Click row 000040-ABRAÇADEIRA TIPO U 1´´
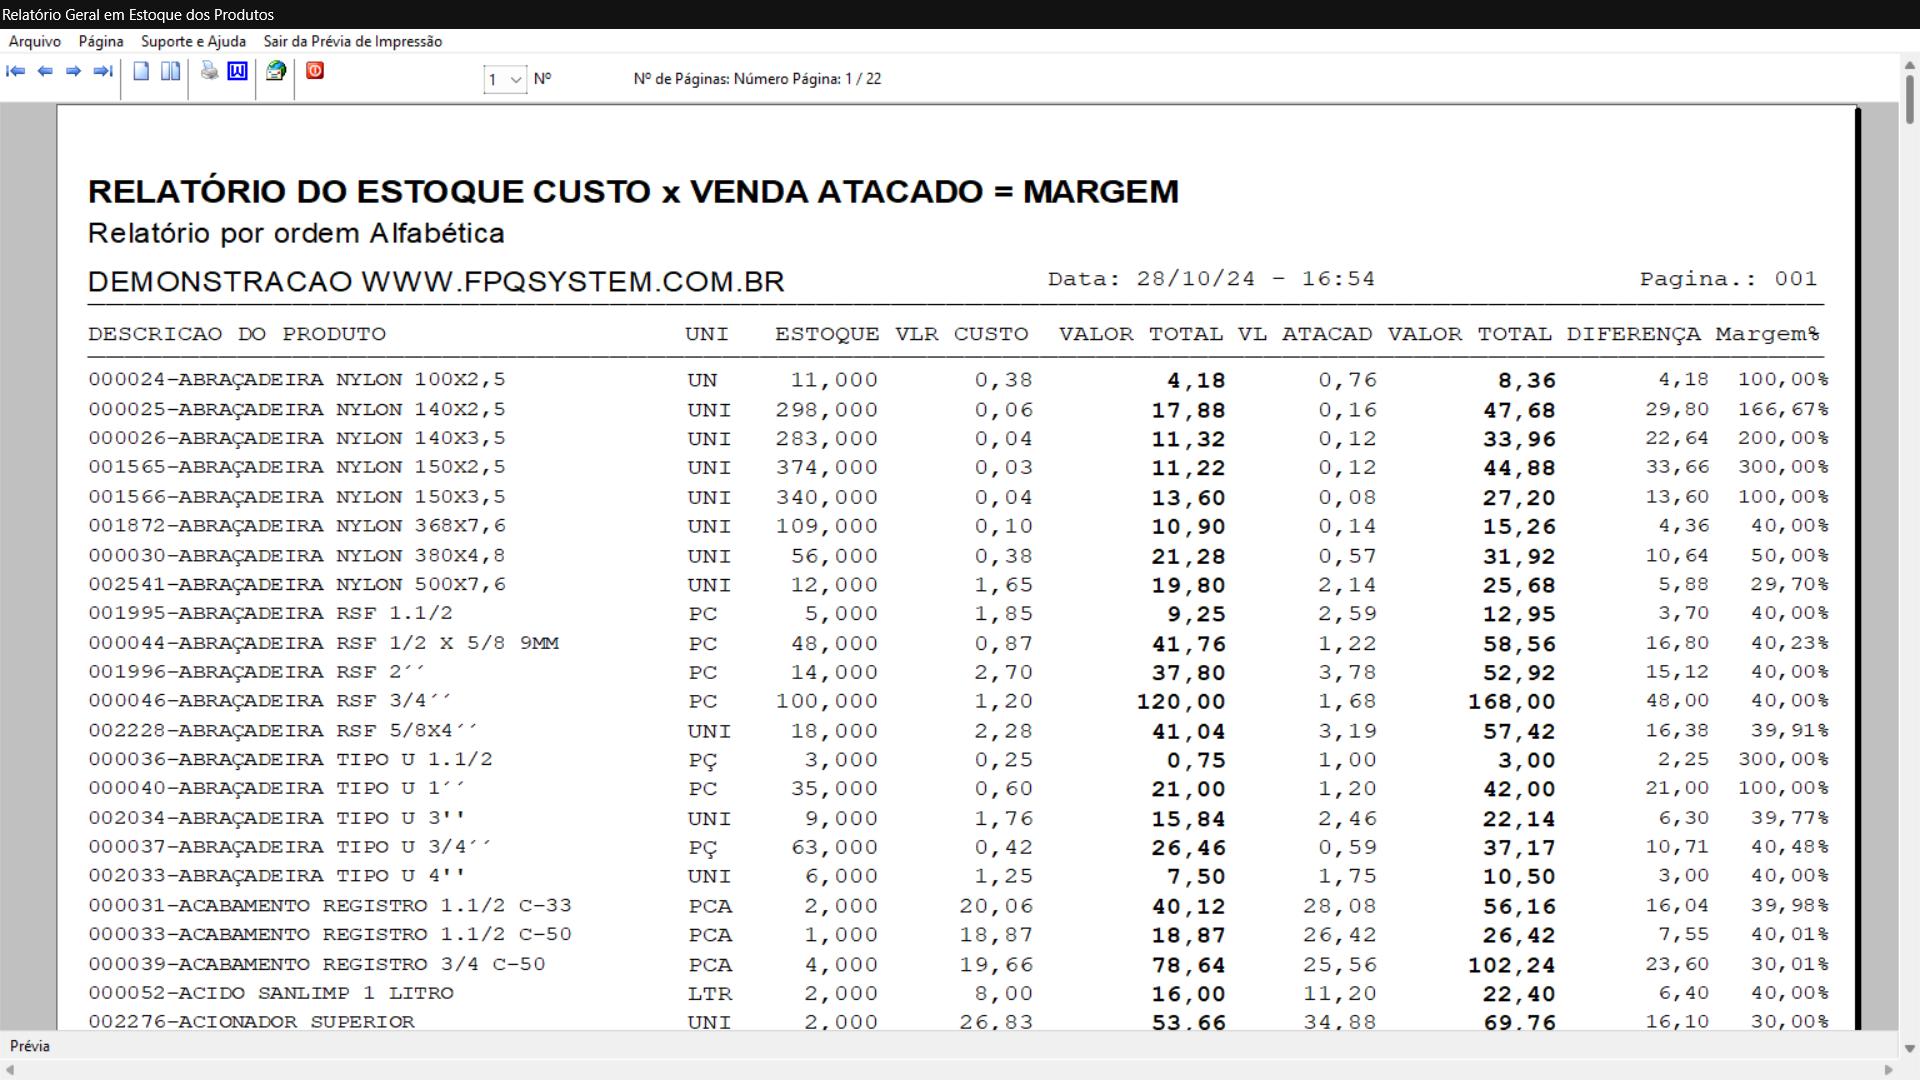The height and width of the screenshot is (1080, 1920). [x=958, y=789]
